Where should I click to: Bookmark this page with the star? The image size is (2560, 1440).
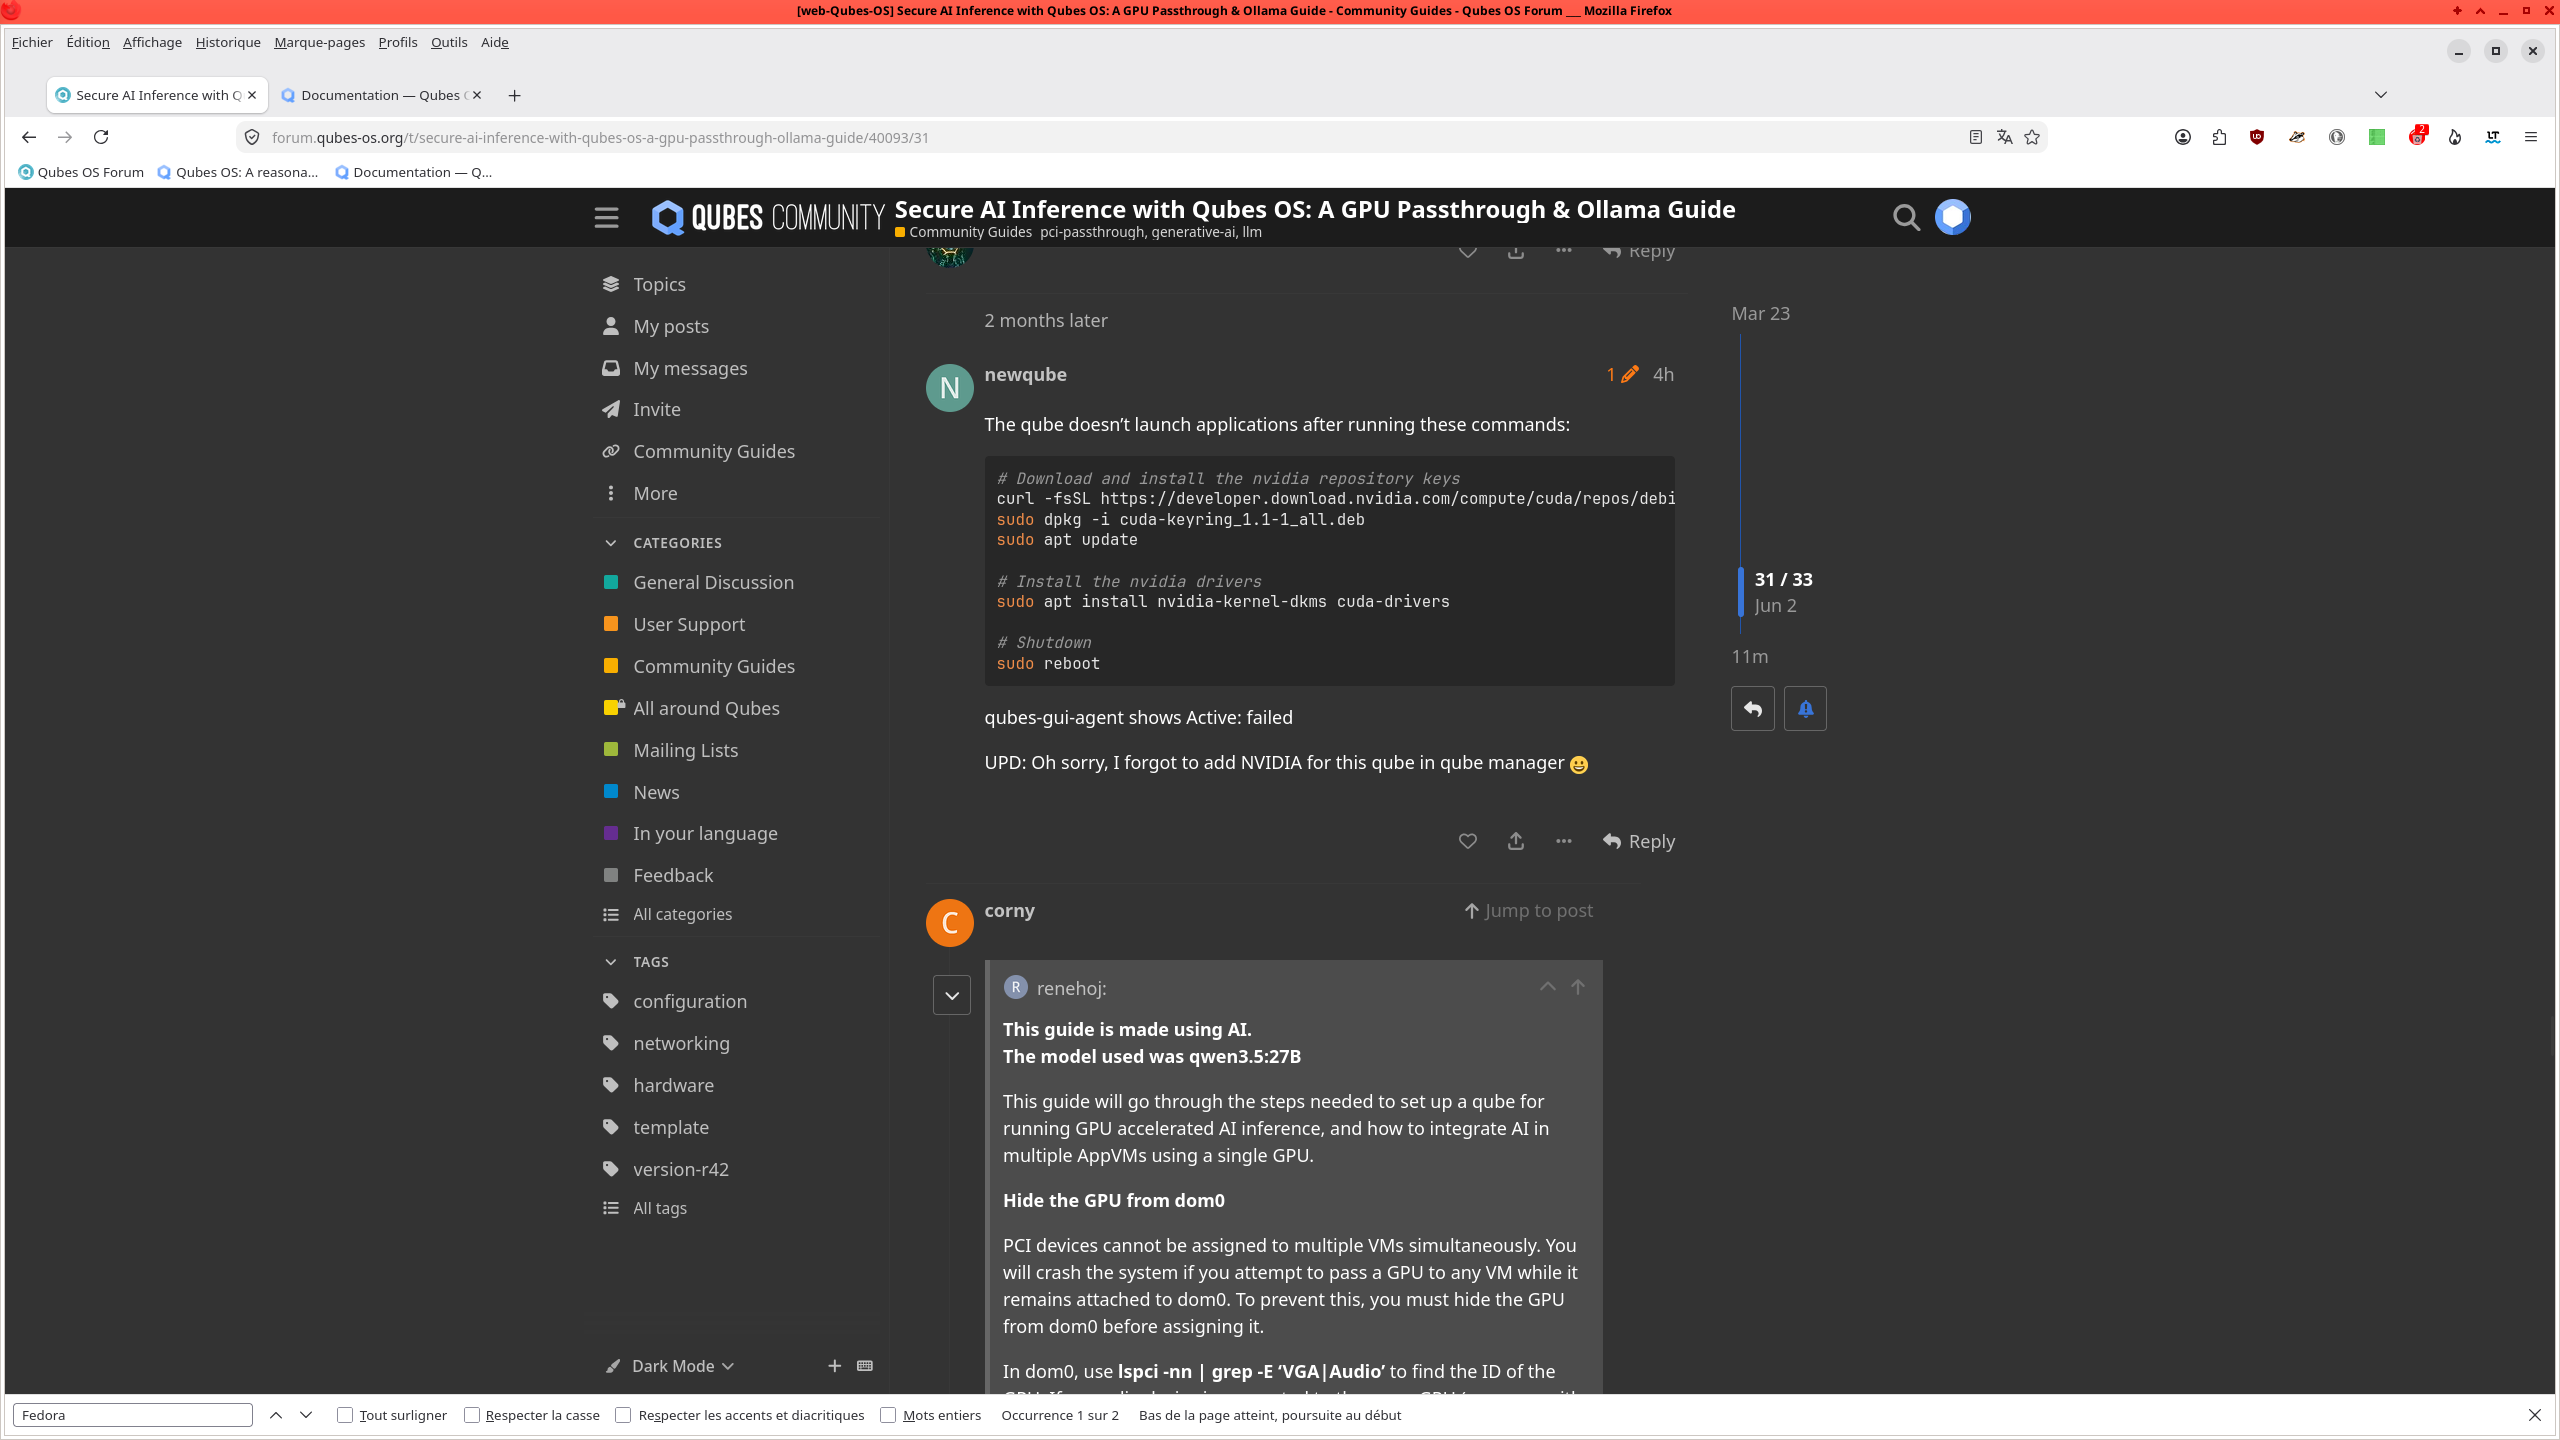pyautogui.click(x=2032, y=137)
